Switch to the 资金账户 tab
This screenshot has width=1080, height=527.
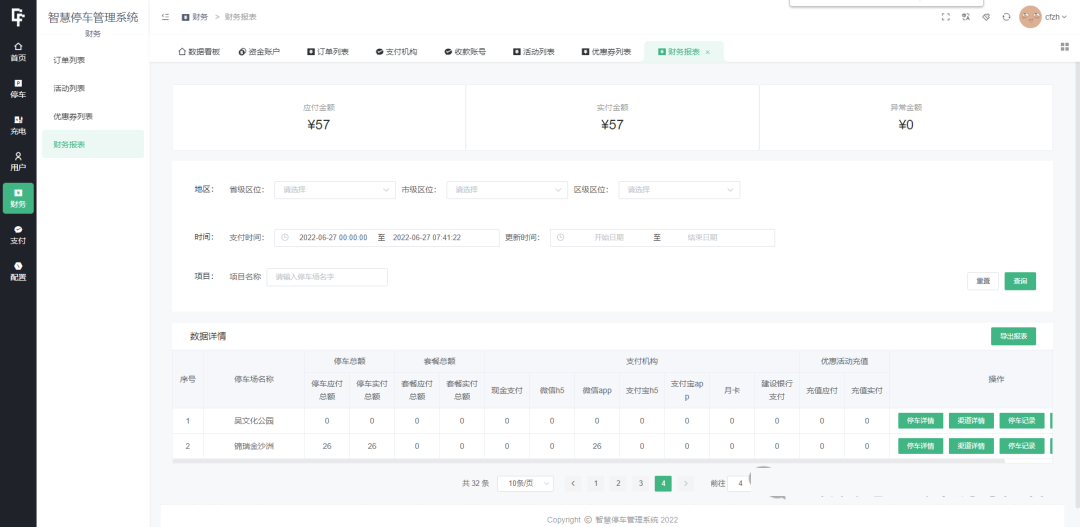(x=259, y=52)
